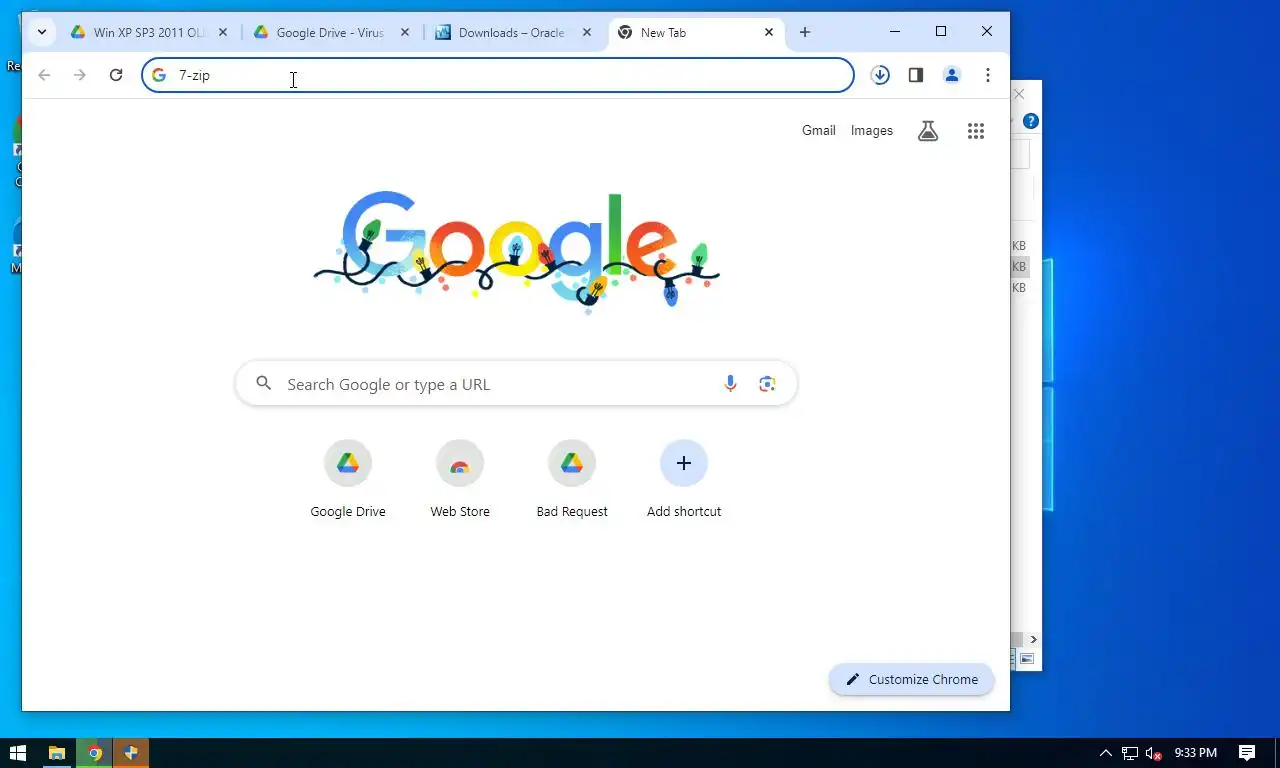Open the Windows notification center
The height and width of the screenshot is (768, 1280).
1247,753
